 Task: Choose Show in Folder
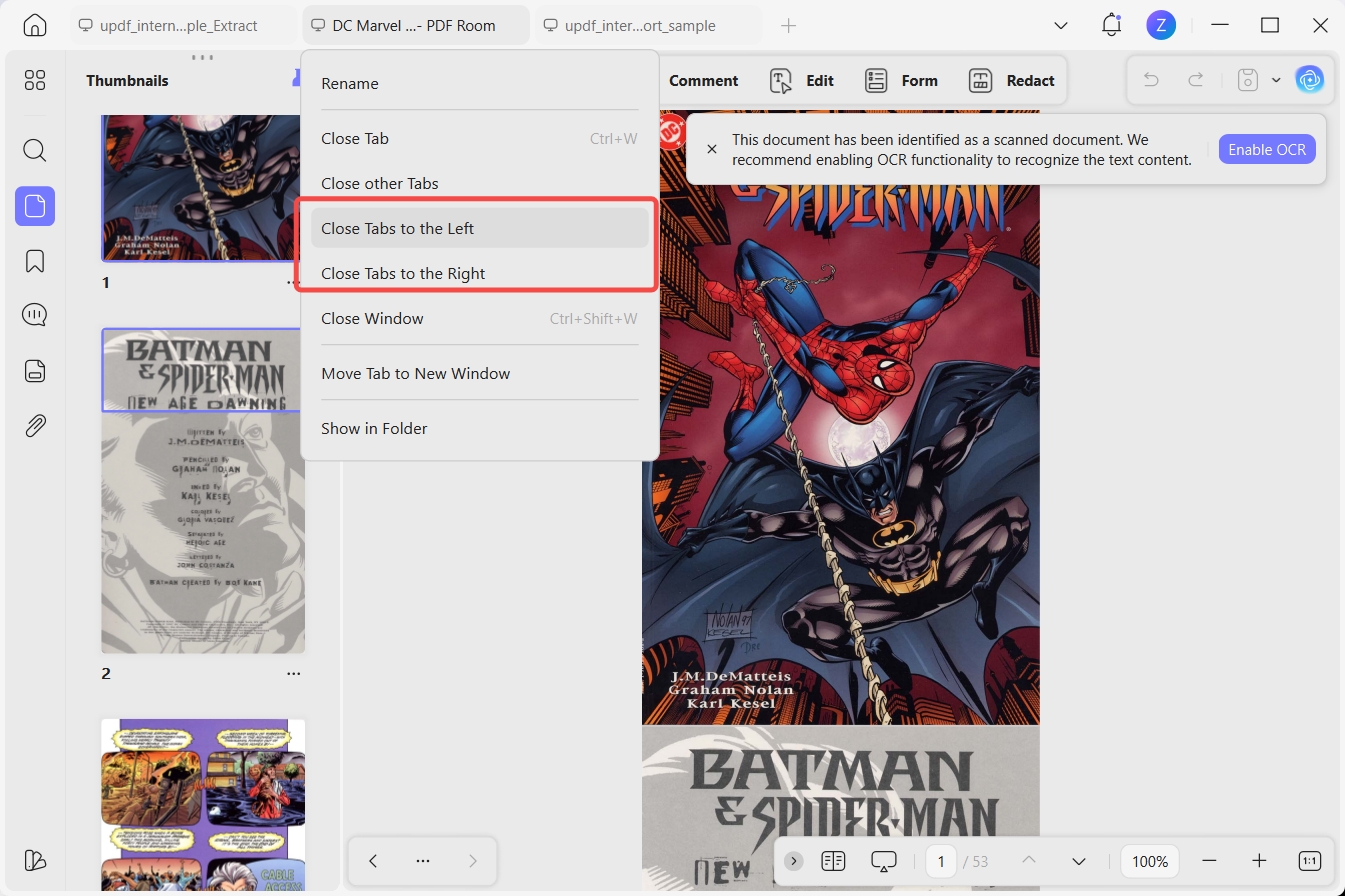[x=480, y=428]
